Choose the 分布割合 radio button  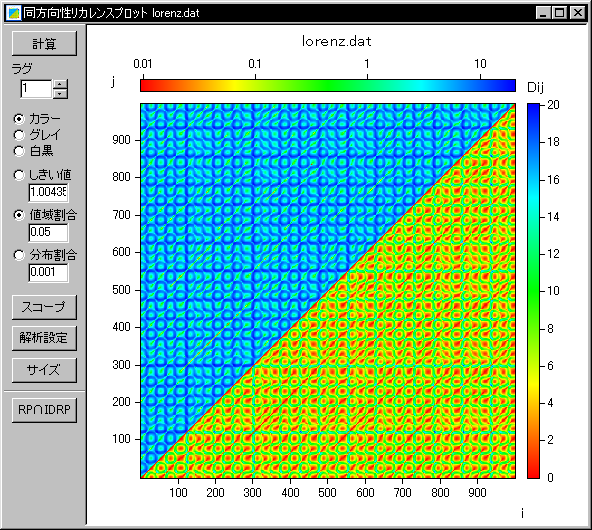[x=19, y=255]
